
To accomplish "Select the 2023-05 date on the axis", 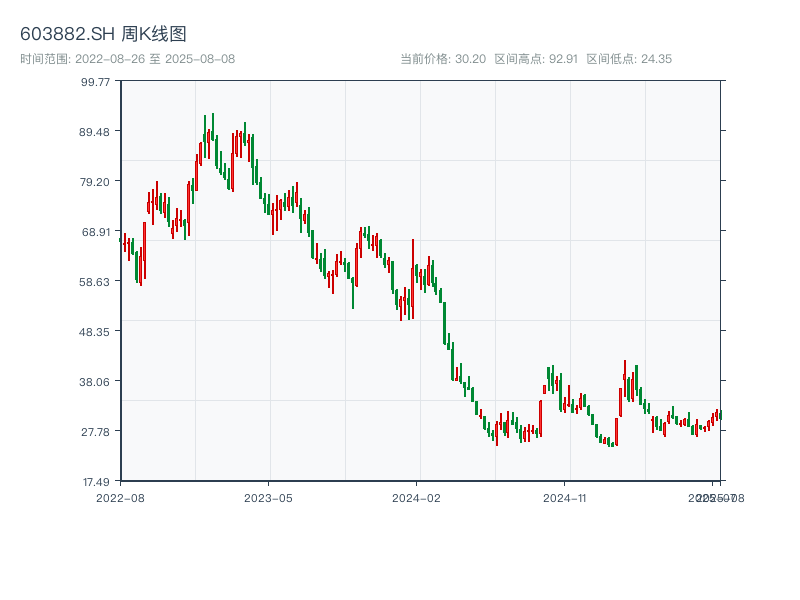I will [268, 497].
